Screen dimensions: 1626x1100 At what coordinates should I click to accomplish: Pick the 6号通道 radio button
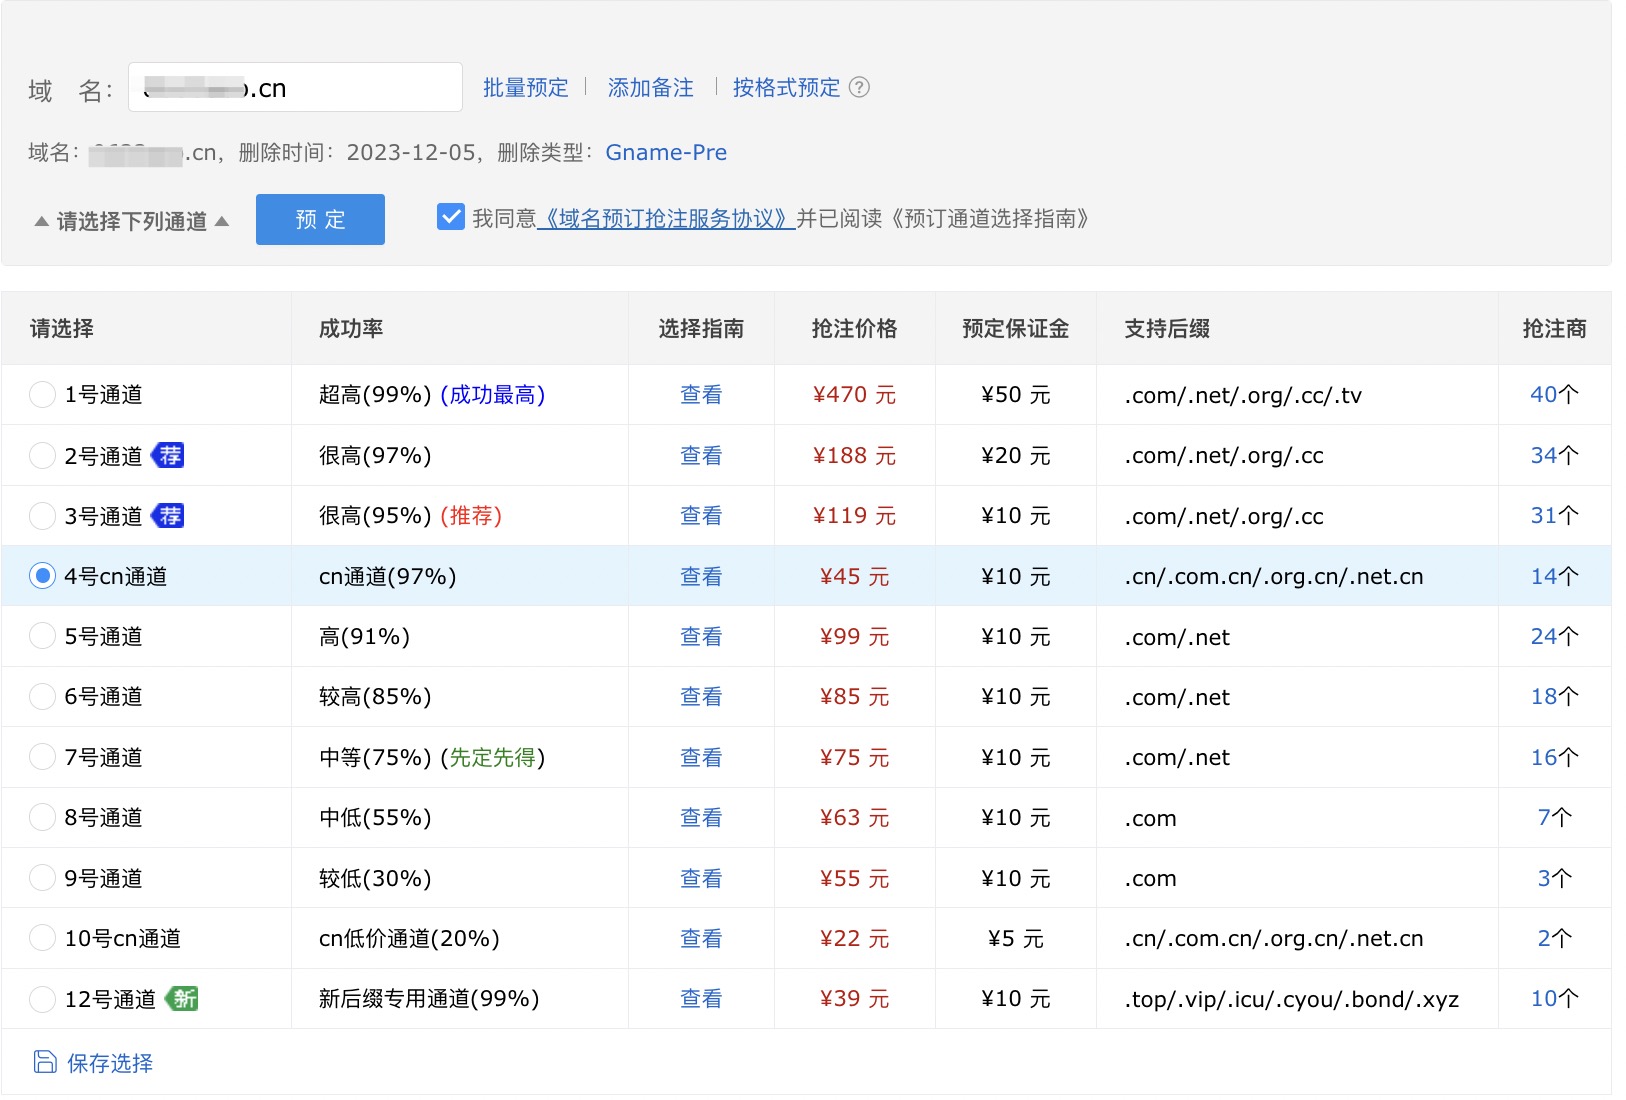click(42, 696)
